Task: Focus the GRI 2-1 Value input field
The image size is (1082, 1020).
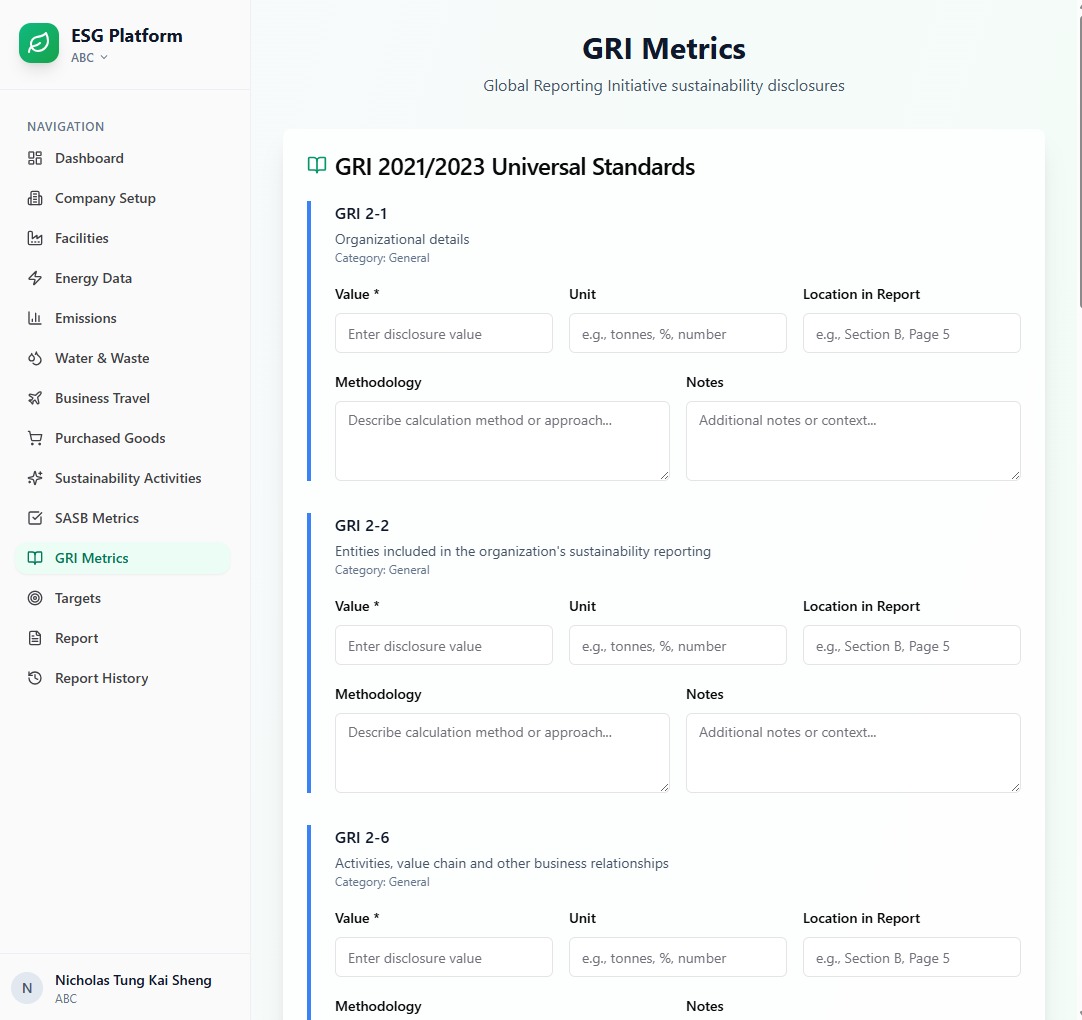Action: [x=443, y=333]
